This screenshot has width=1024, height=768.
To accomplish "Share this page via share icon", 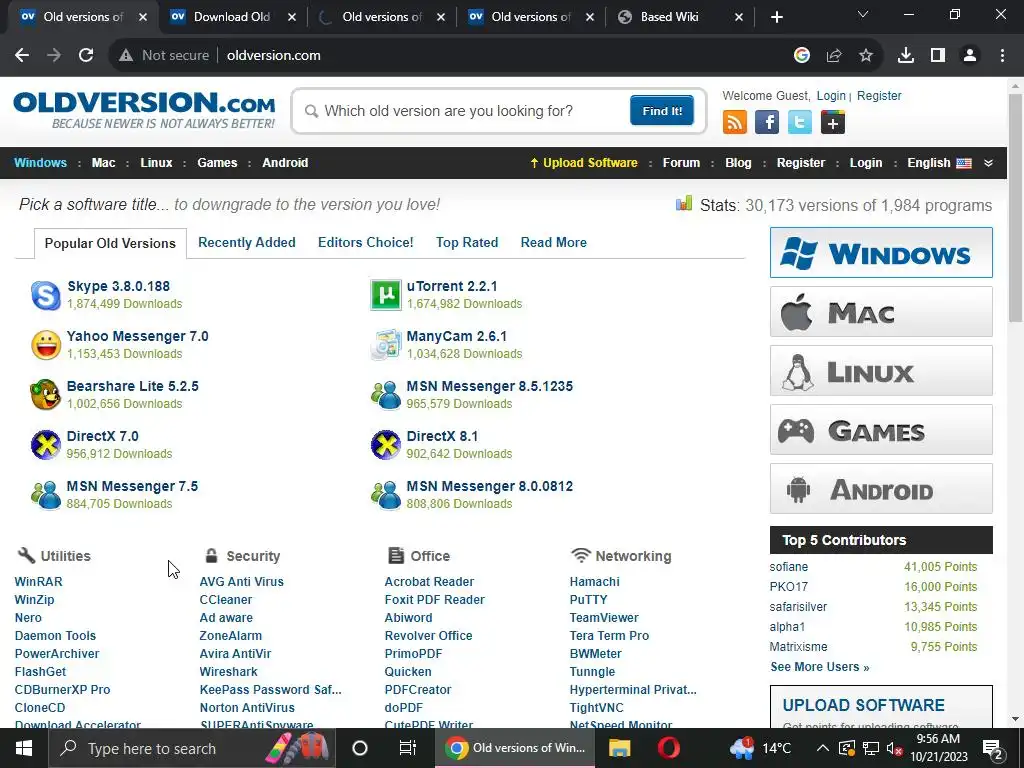I will point(834,56).
